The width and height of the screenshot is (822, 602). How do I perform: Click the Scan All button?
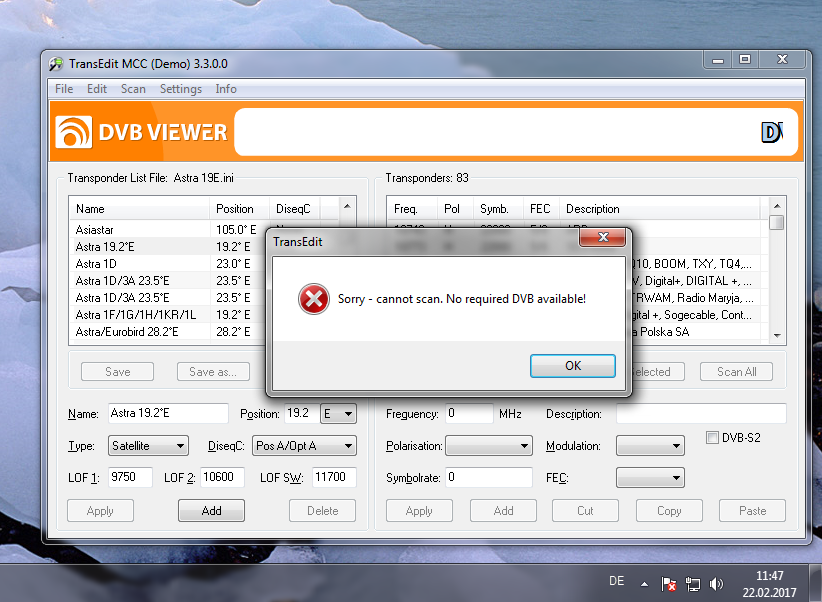(x=736, y=372)
